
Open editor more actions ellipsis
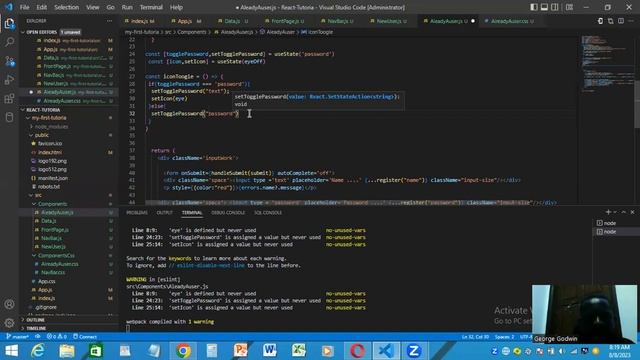click(x=631, y=21)
